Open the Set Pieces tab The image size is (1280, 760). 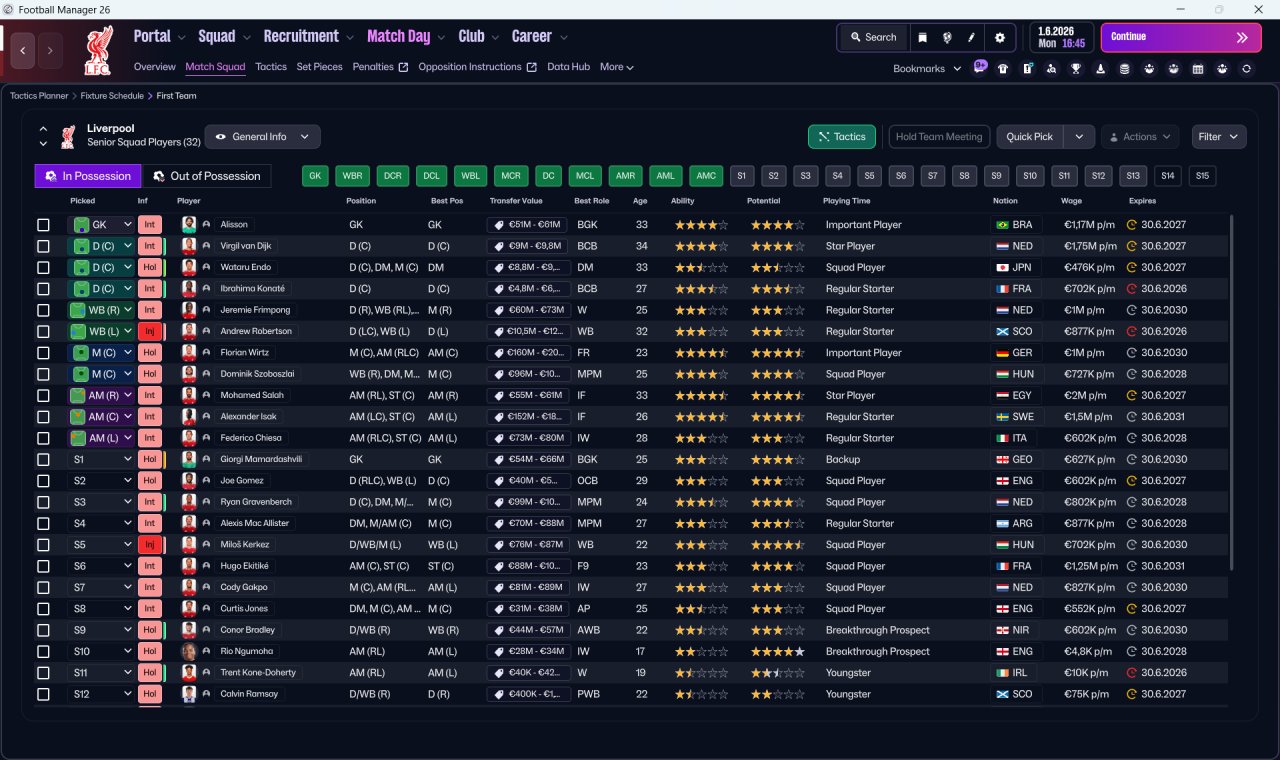[320, 67]
